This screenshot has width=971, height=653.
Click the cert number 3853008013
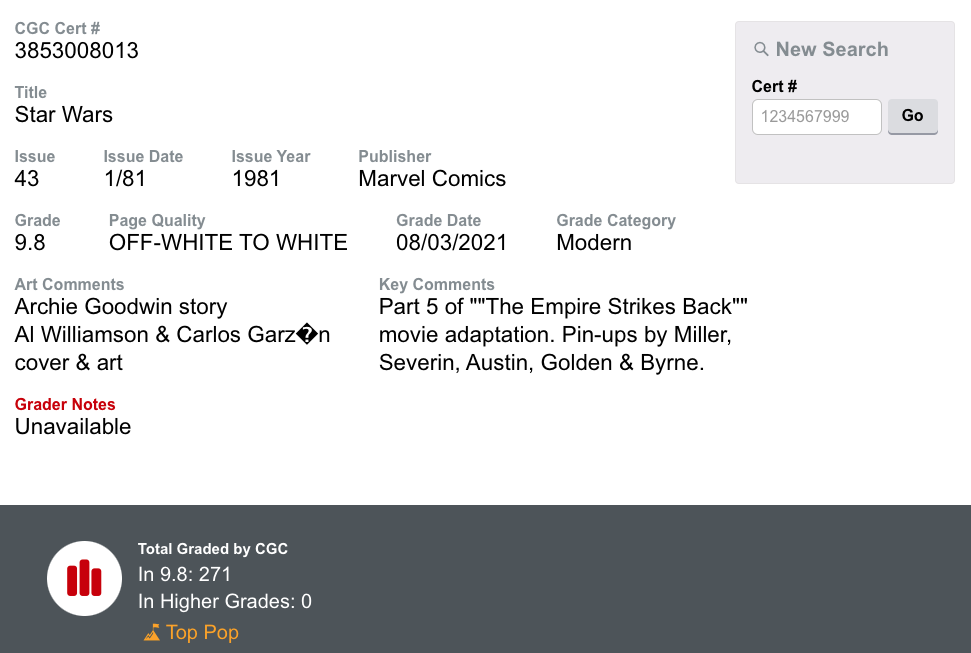(77, 51)
